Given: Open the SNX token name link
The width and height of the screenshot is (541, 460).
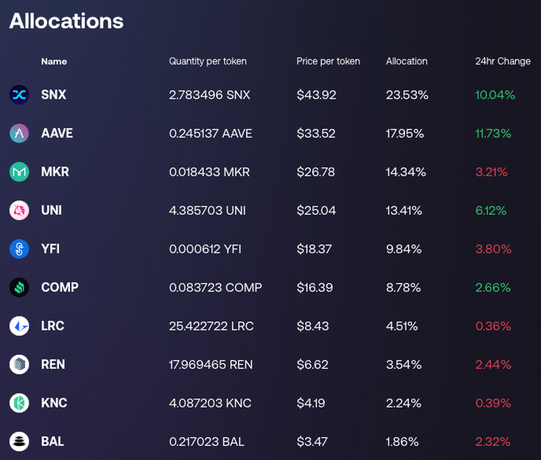Looking at the screenshot, I should tap(53, 95).
